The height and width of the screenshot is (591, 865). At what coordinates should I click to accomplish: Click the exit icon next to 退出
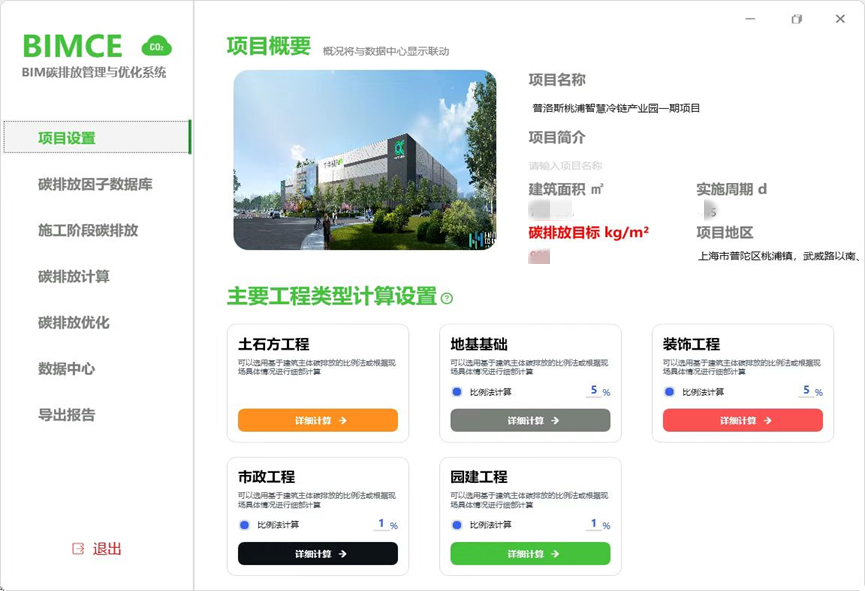(x=79, y=548)
